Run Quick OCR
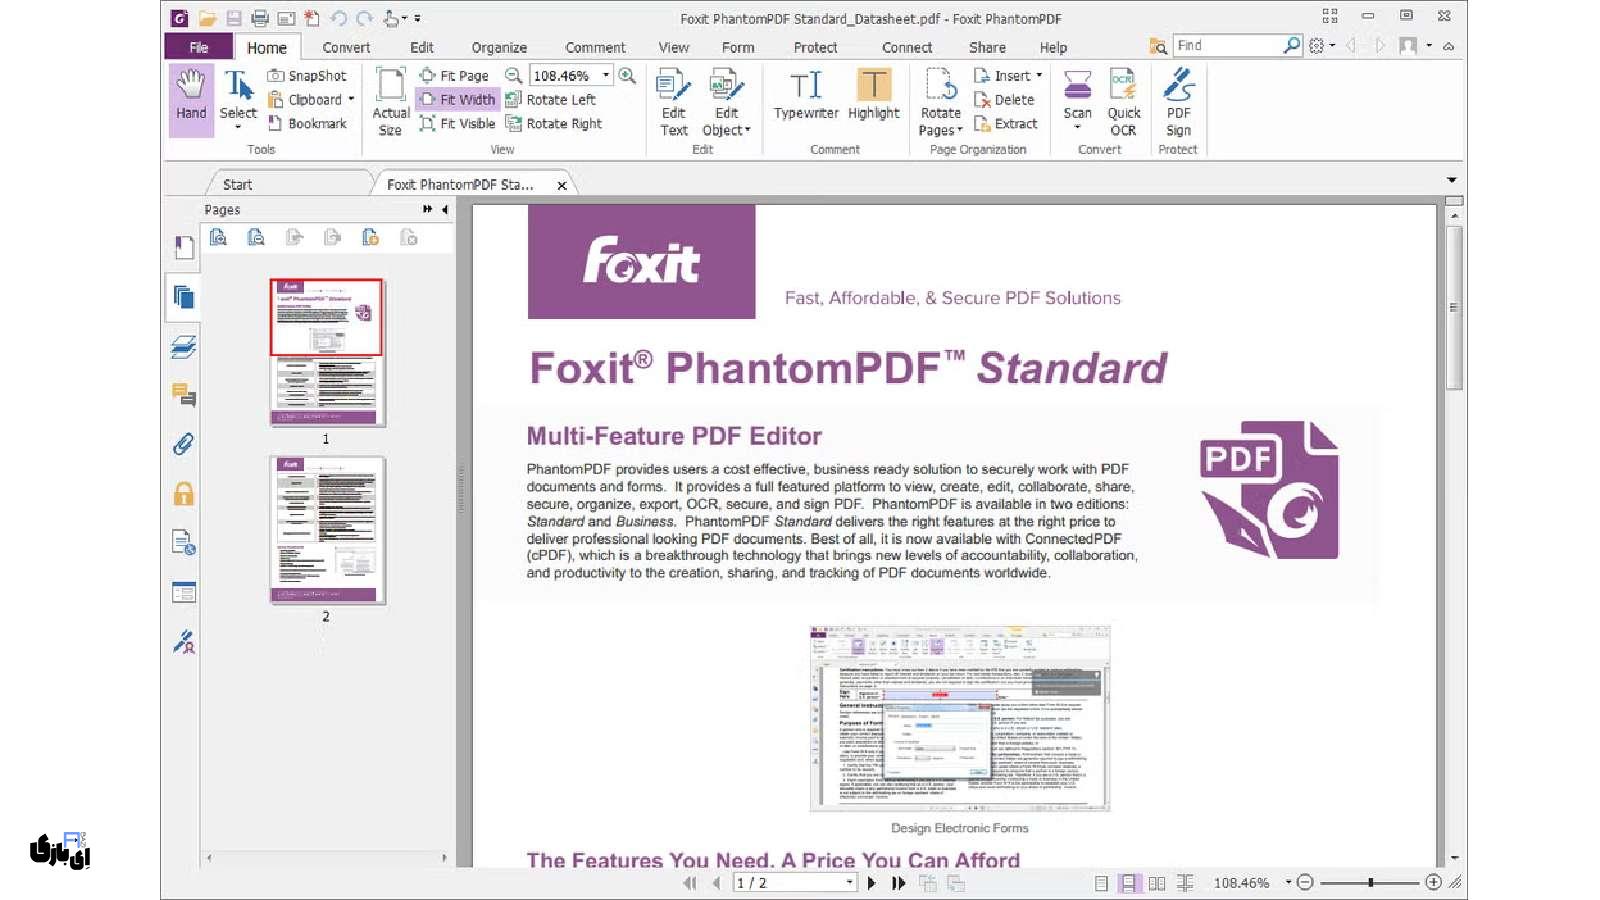Screen dimensions: 1600x900 (1123, 102)
